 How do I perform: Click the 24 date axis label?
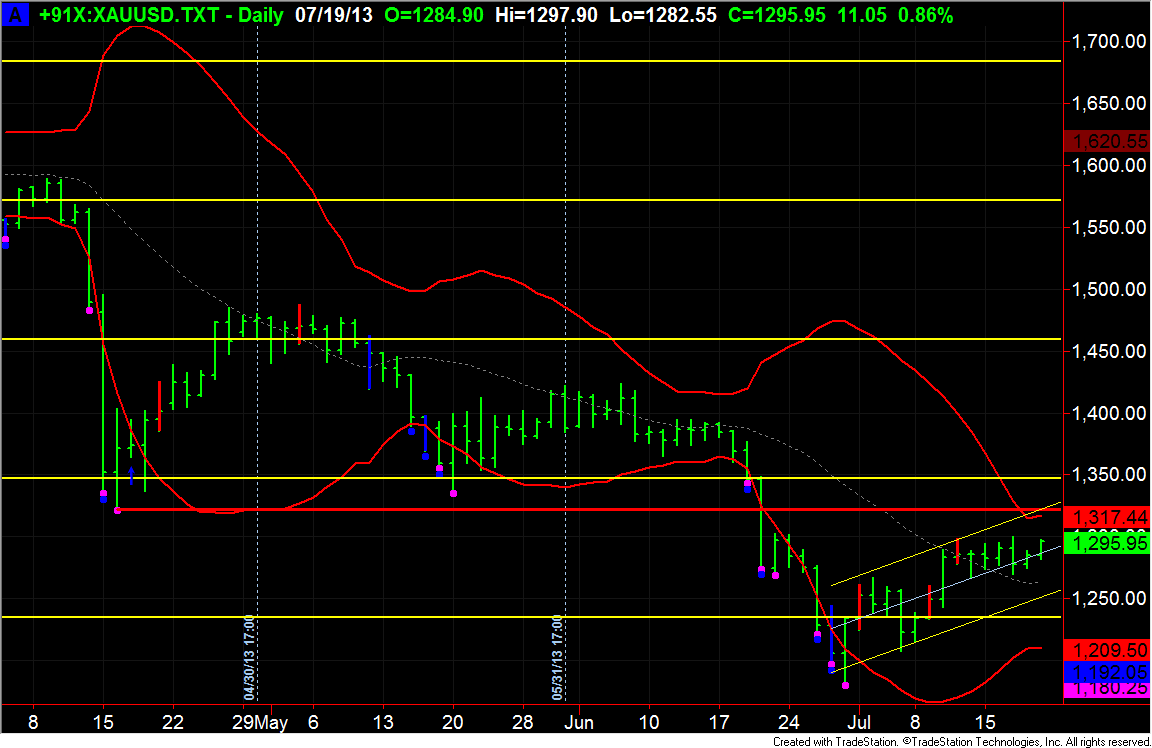(788, 722)
